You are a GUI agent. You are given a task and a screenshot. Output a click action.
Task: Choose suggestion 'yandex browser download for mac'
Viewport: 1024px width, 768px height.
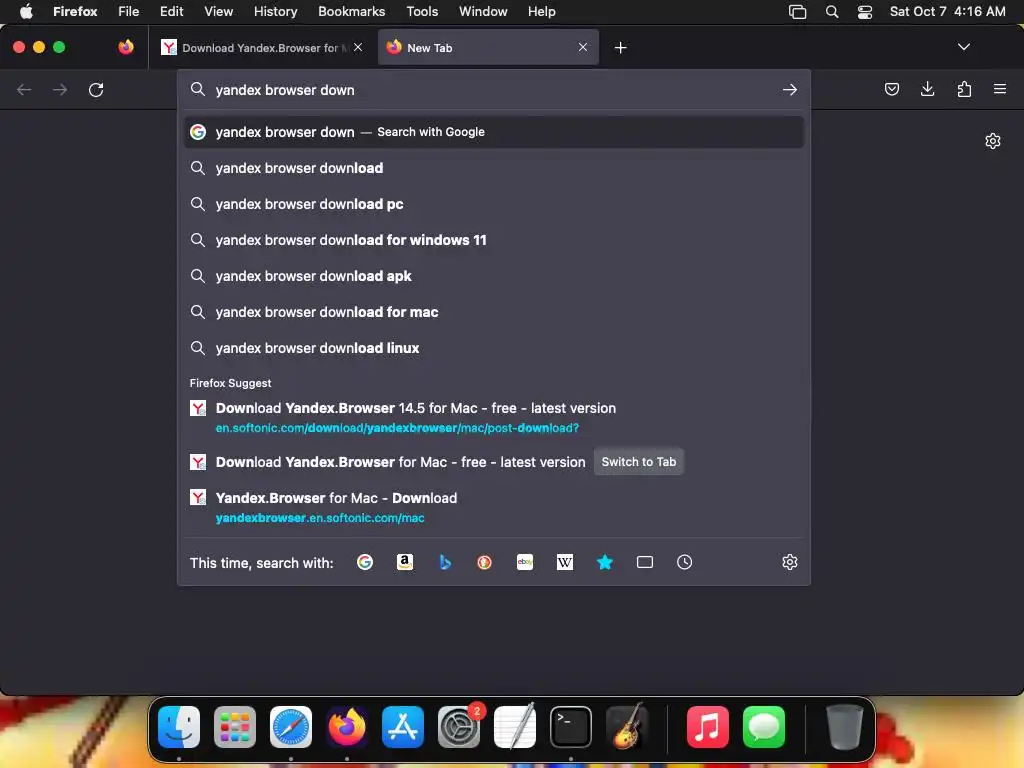(x=494, y=312)
